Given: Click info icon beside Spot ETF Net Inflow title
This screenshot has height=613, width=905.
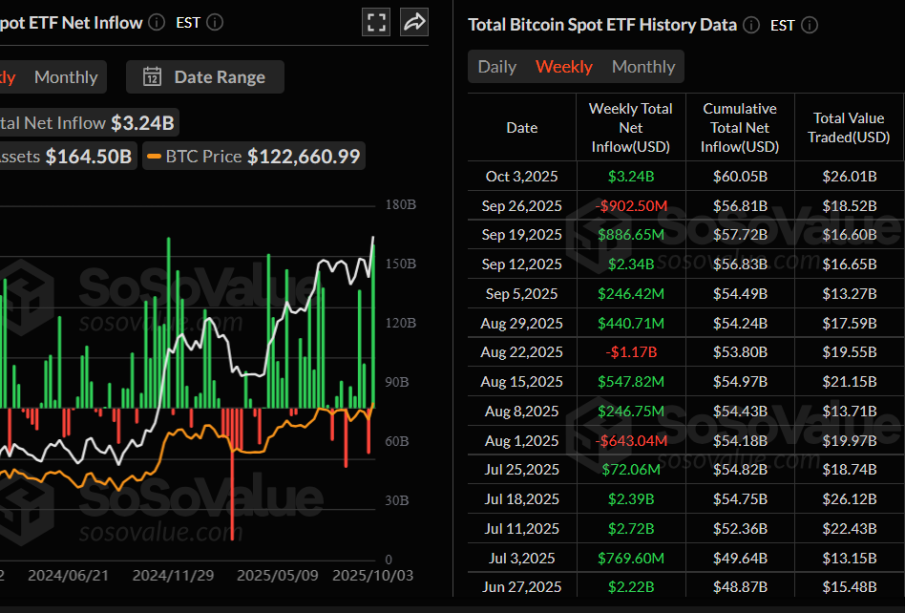Looking at the screenshot, I should 158,22.
